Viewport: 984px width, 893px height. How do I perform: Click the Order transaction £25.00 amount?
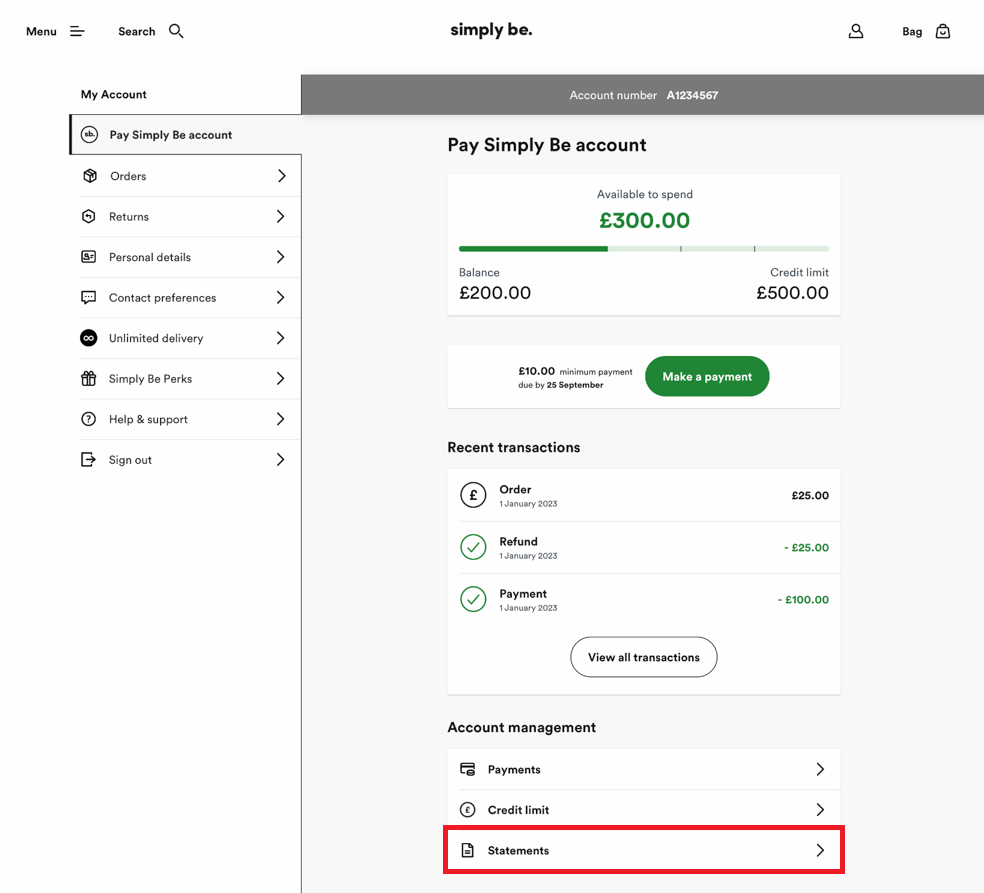click(810, 496)
